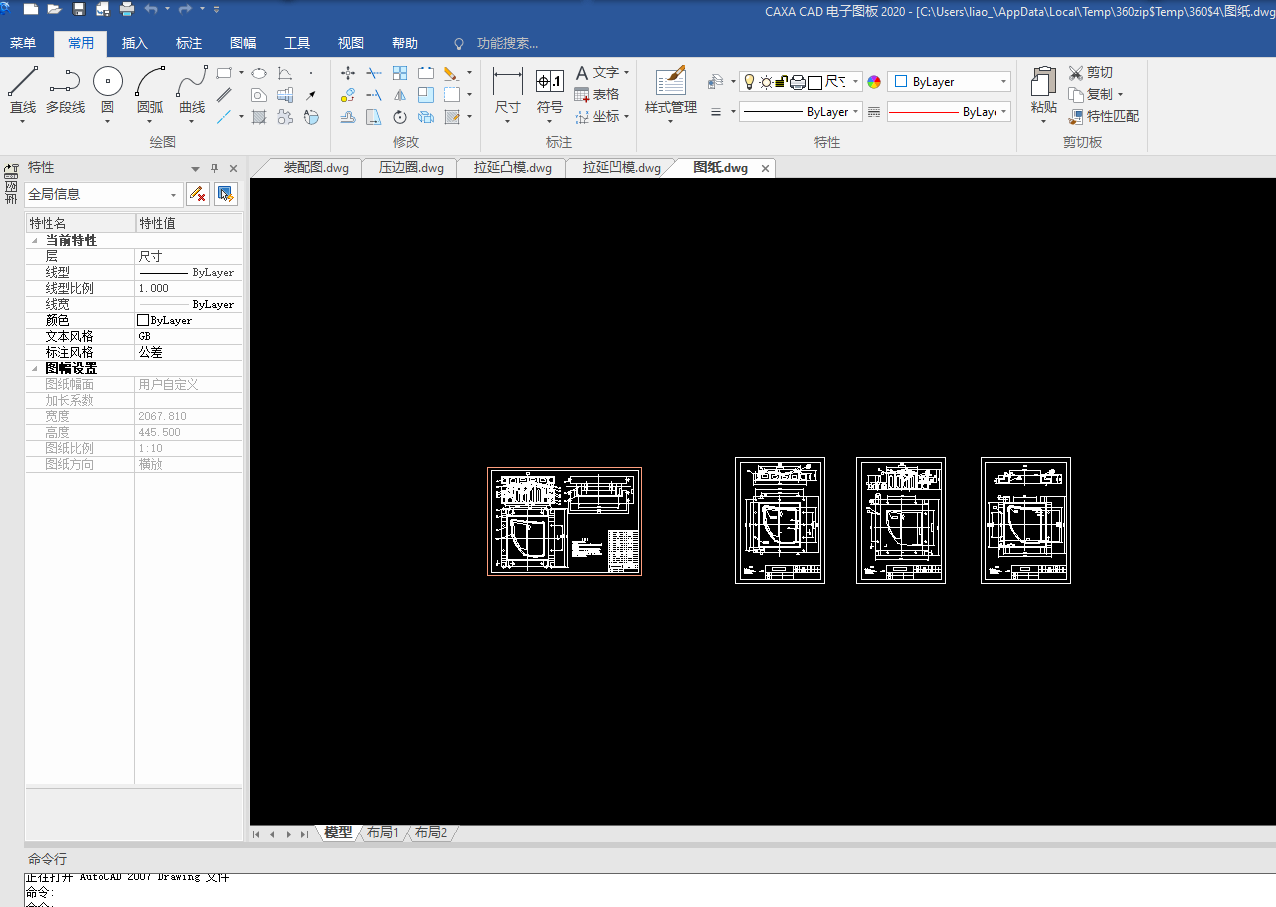The image size is (1276, 907).
Task: Click the quick select icon in 特性 panel
Action: pos(226,194)
